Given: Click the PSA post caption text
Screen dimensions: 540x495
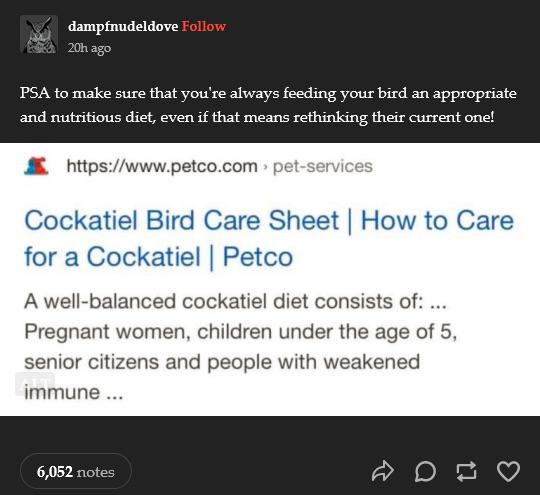Looking at the screenshot, I should (x=268, y=105).
